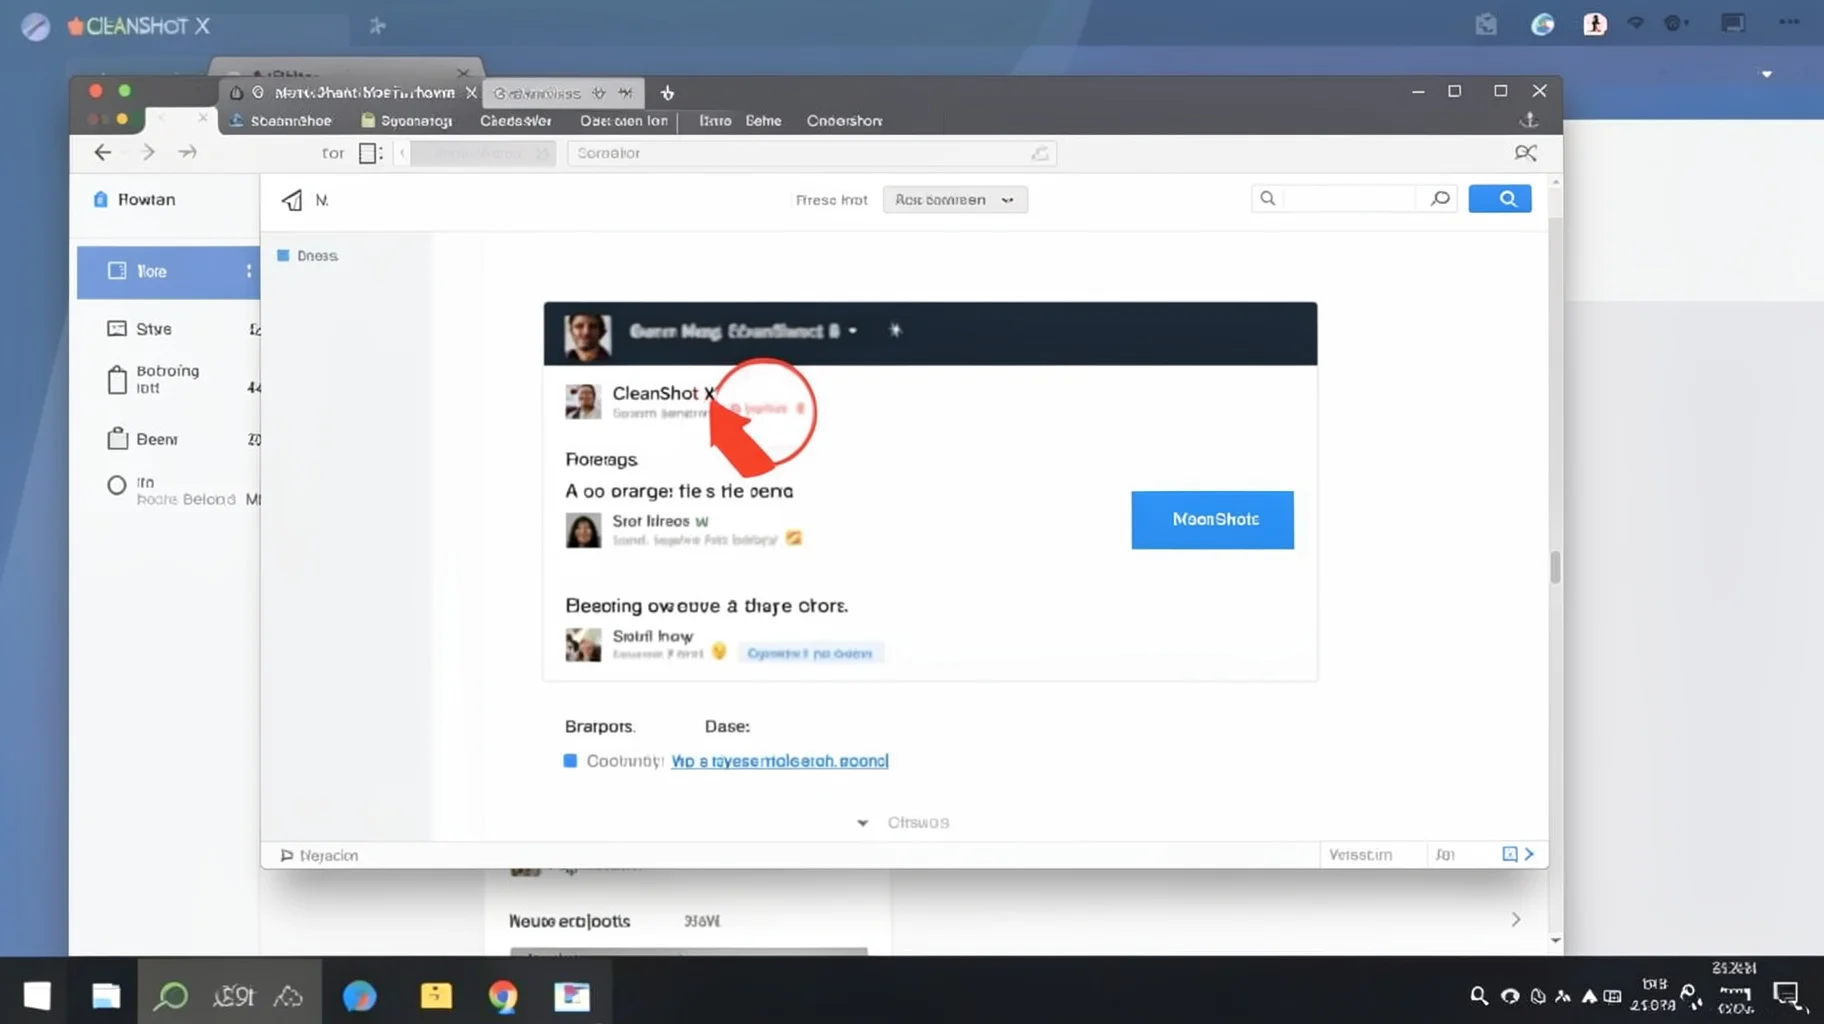Open the underlined blue link beside Coolrwity

point(779,761)
